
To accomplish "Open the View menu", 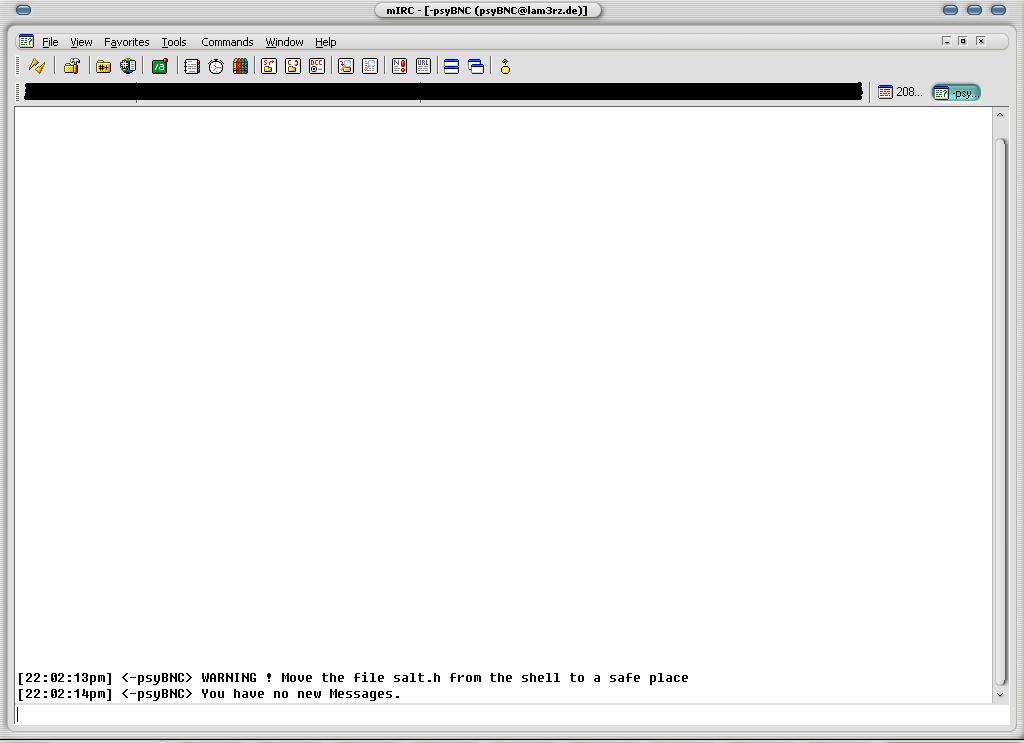I will tap(81, 42).
